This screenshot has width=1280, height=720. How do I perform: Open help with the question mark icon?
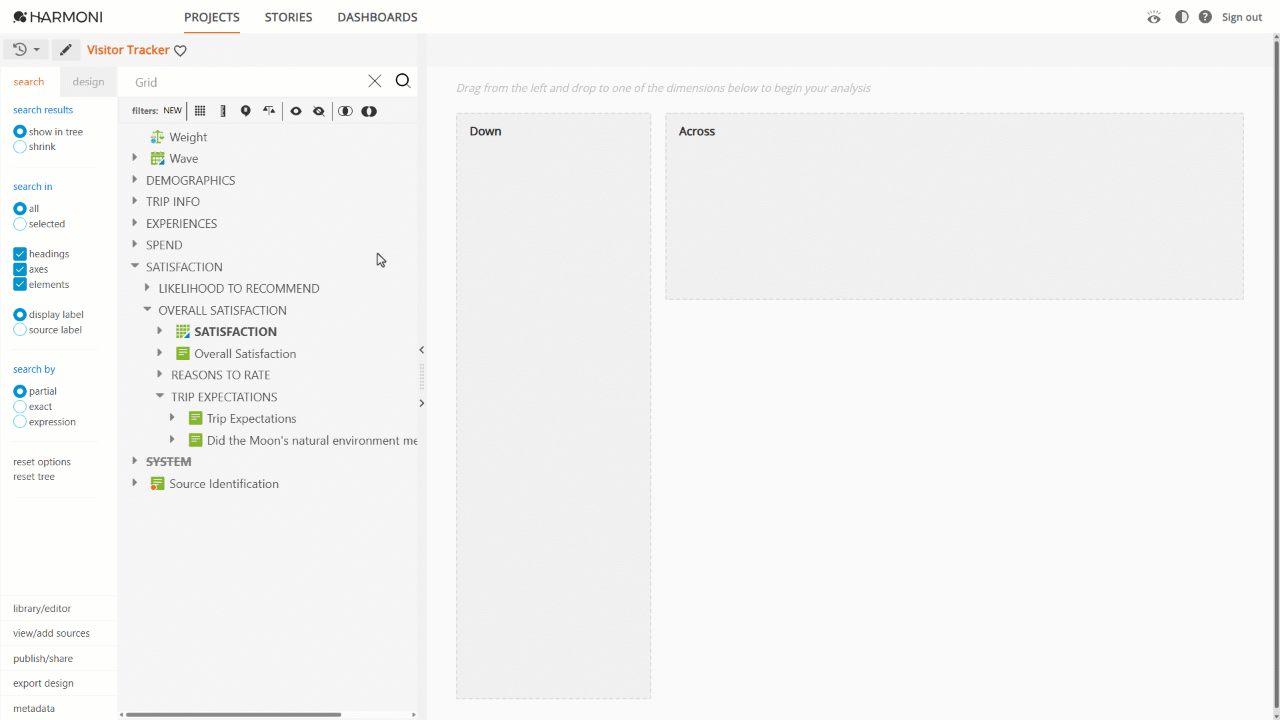tap(1205, 17)
